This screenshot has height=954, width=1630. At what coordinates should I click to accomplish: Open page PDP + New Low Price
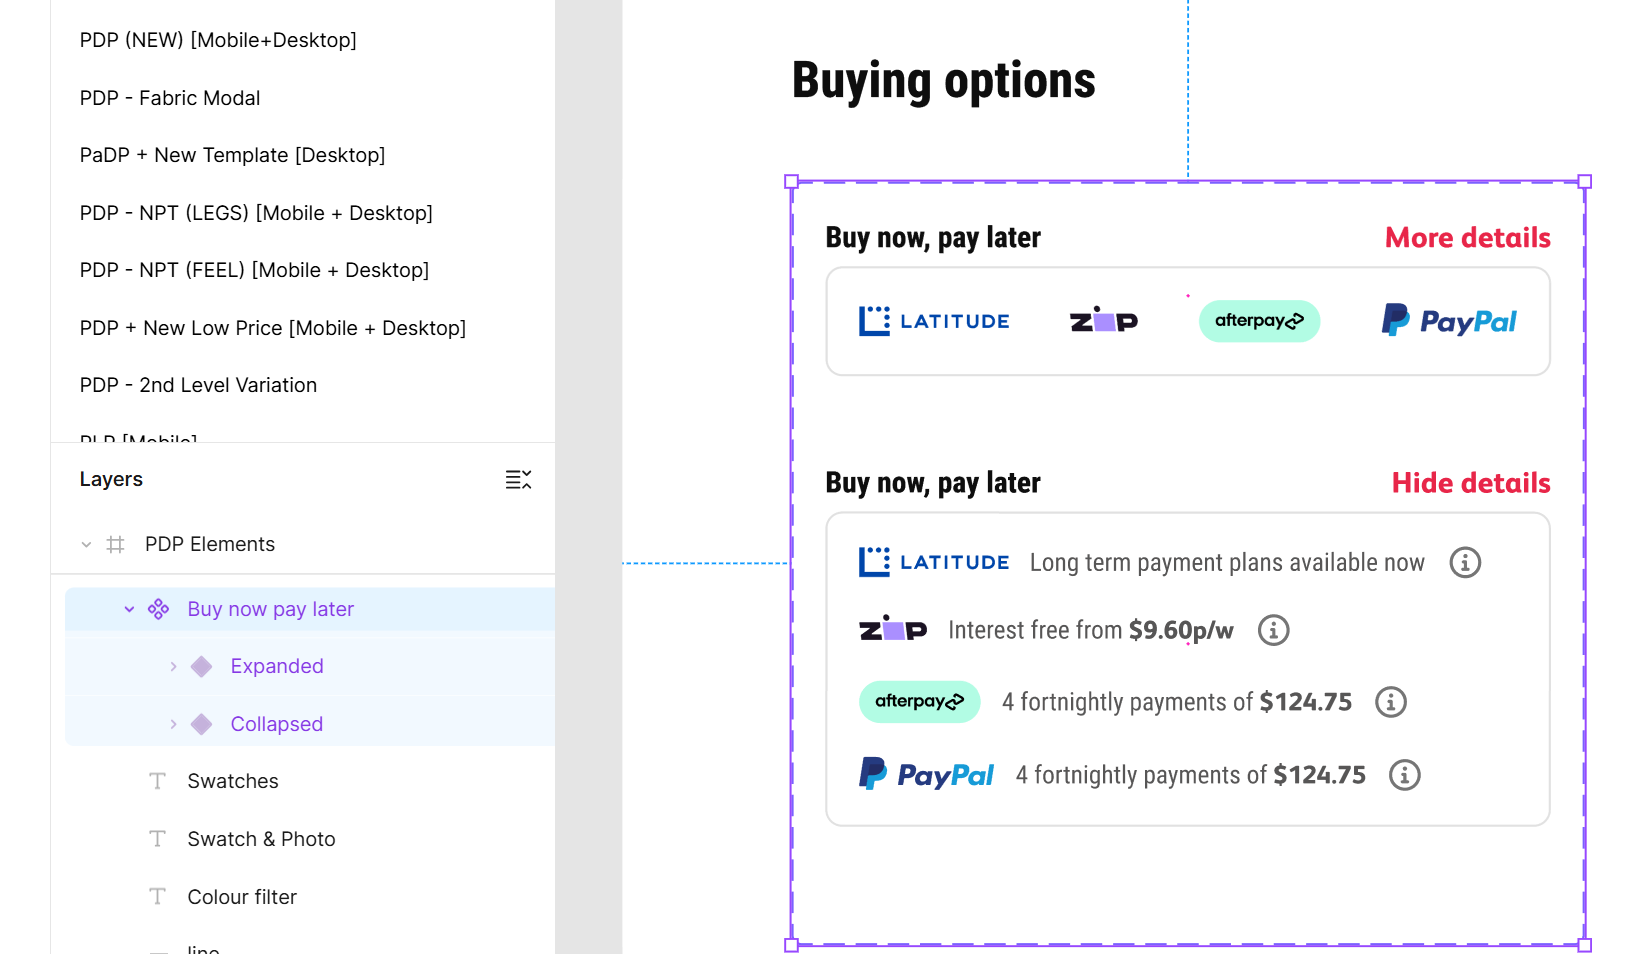[273, 328]
